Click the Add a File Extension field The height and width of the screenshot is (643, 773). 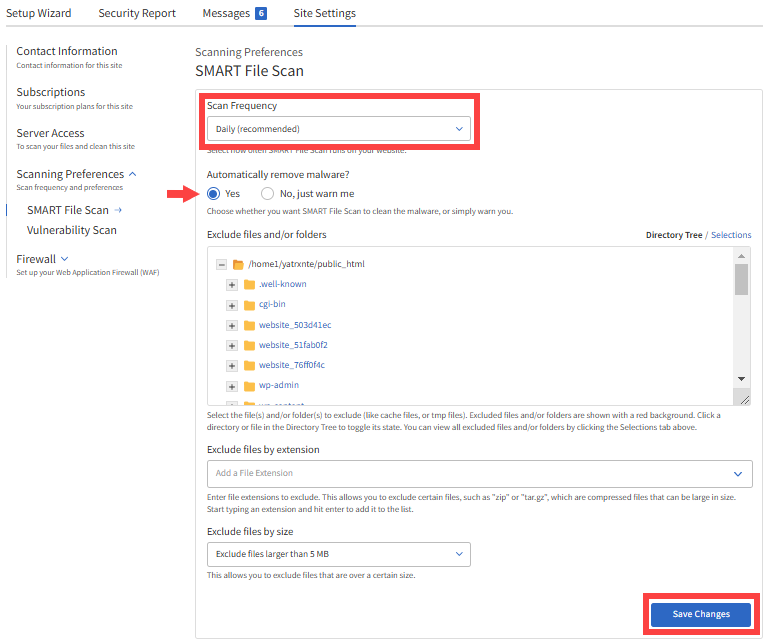(x=470, y=473)
